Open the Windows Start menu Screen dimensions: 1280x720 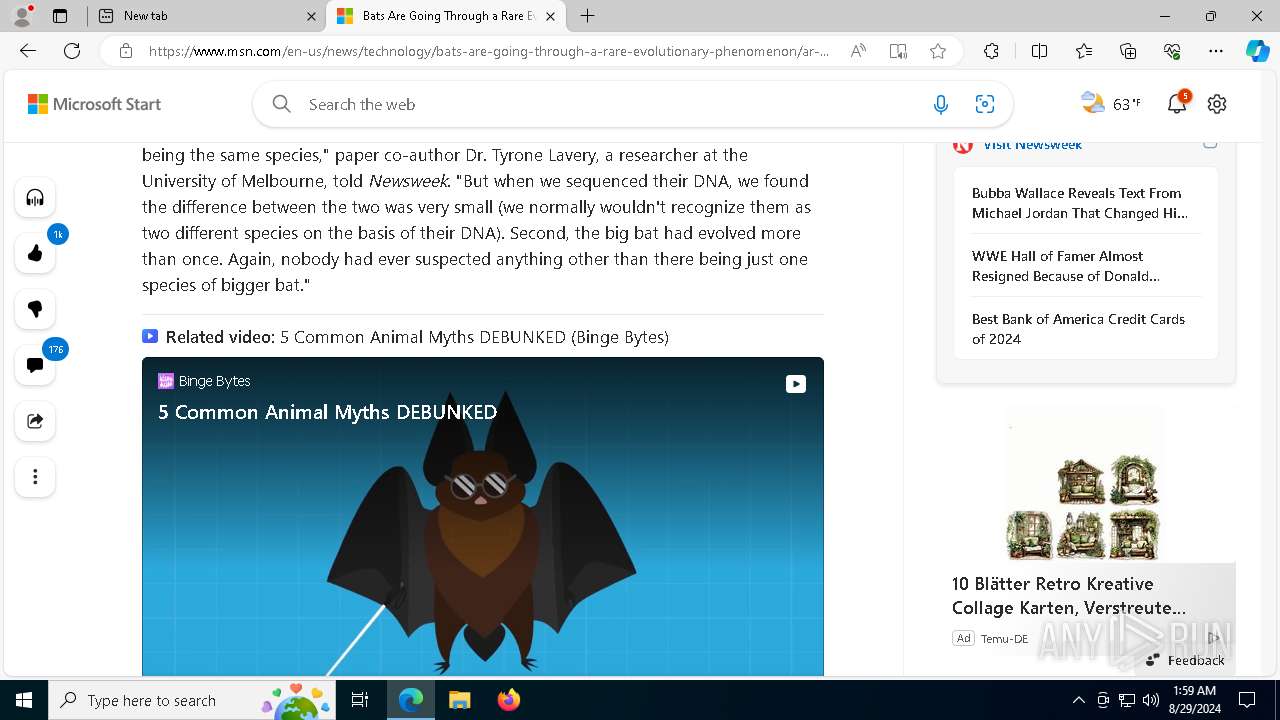(24, 700)
